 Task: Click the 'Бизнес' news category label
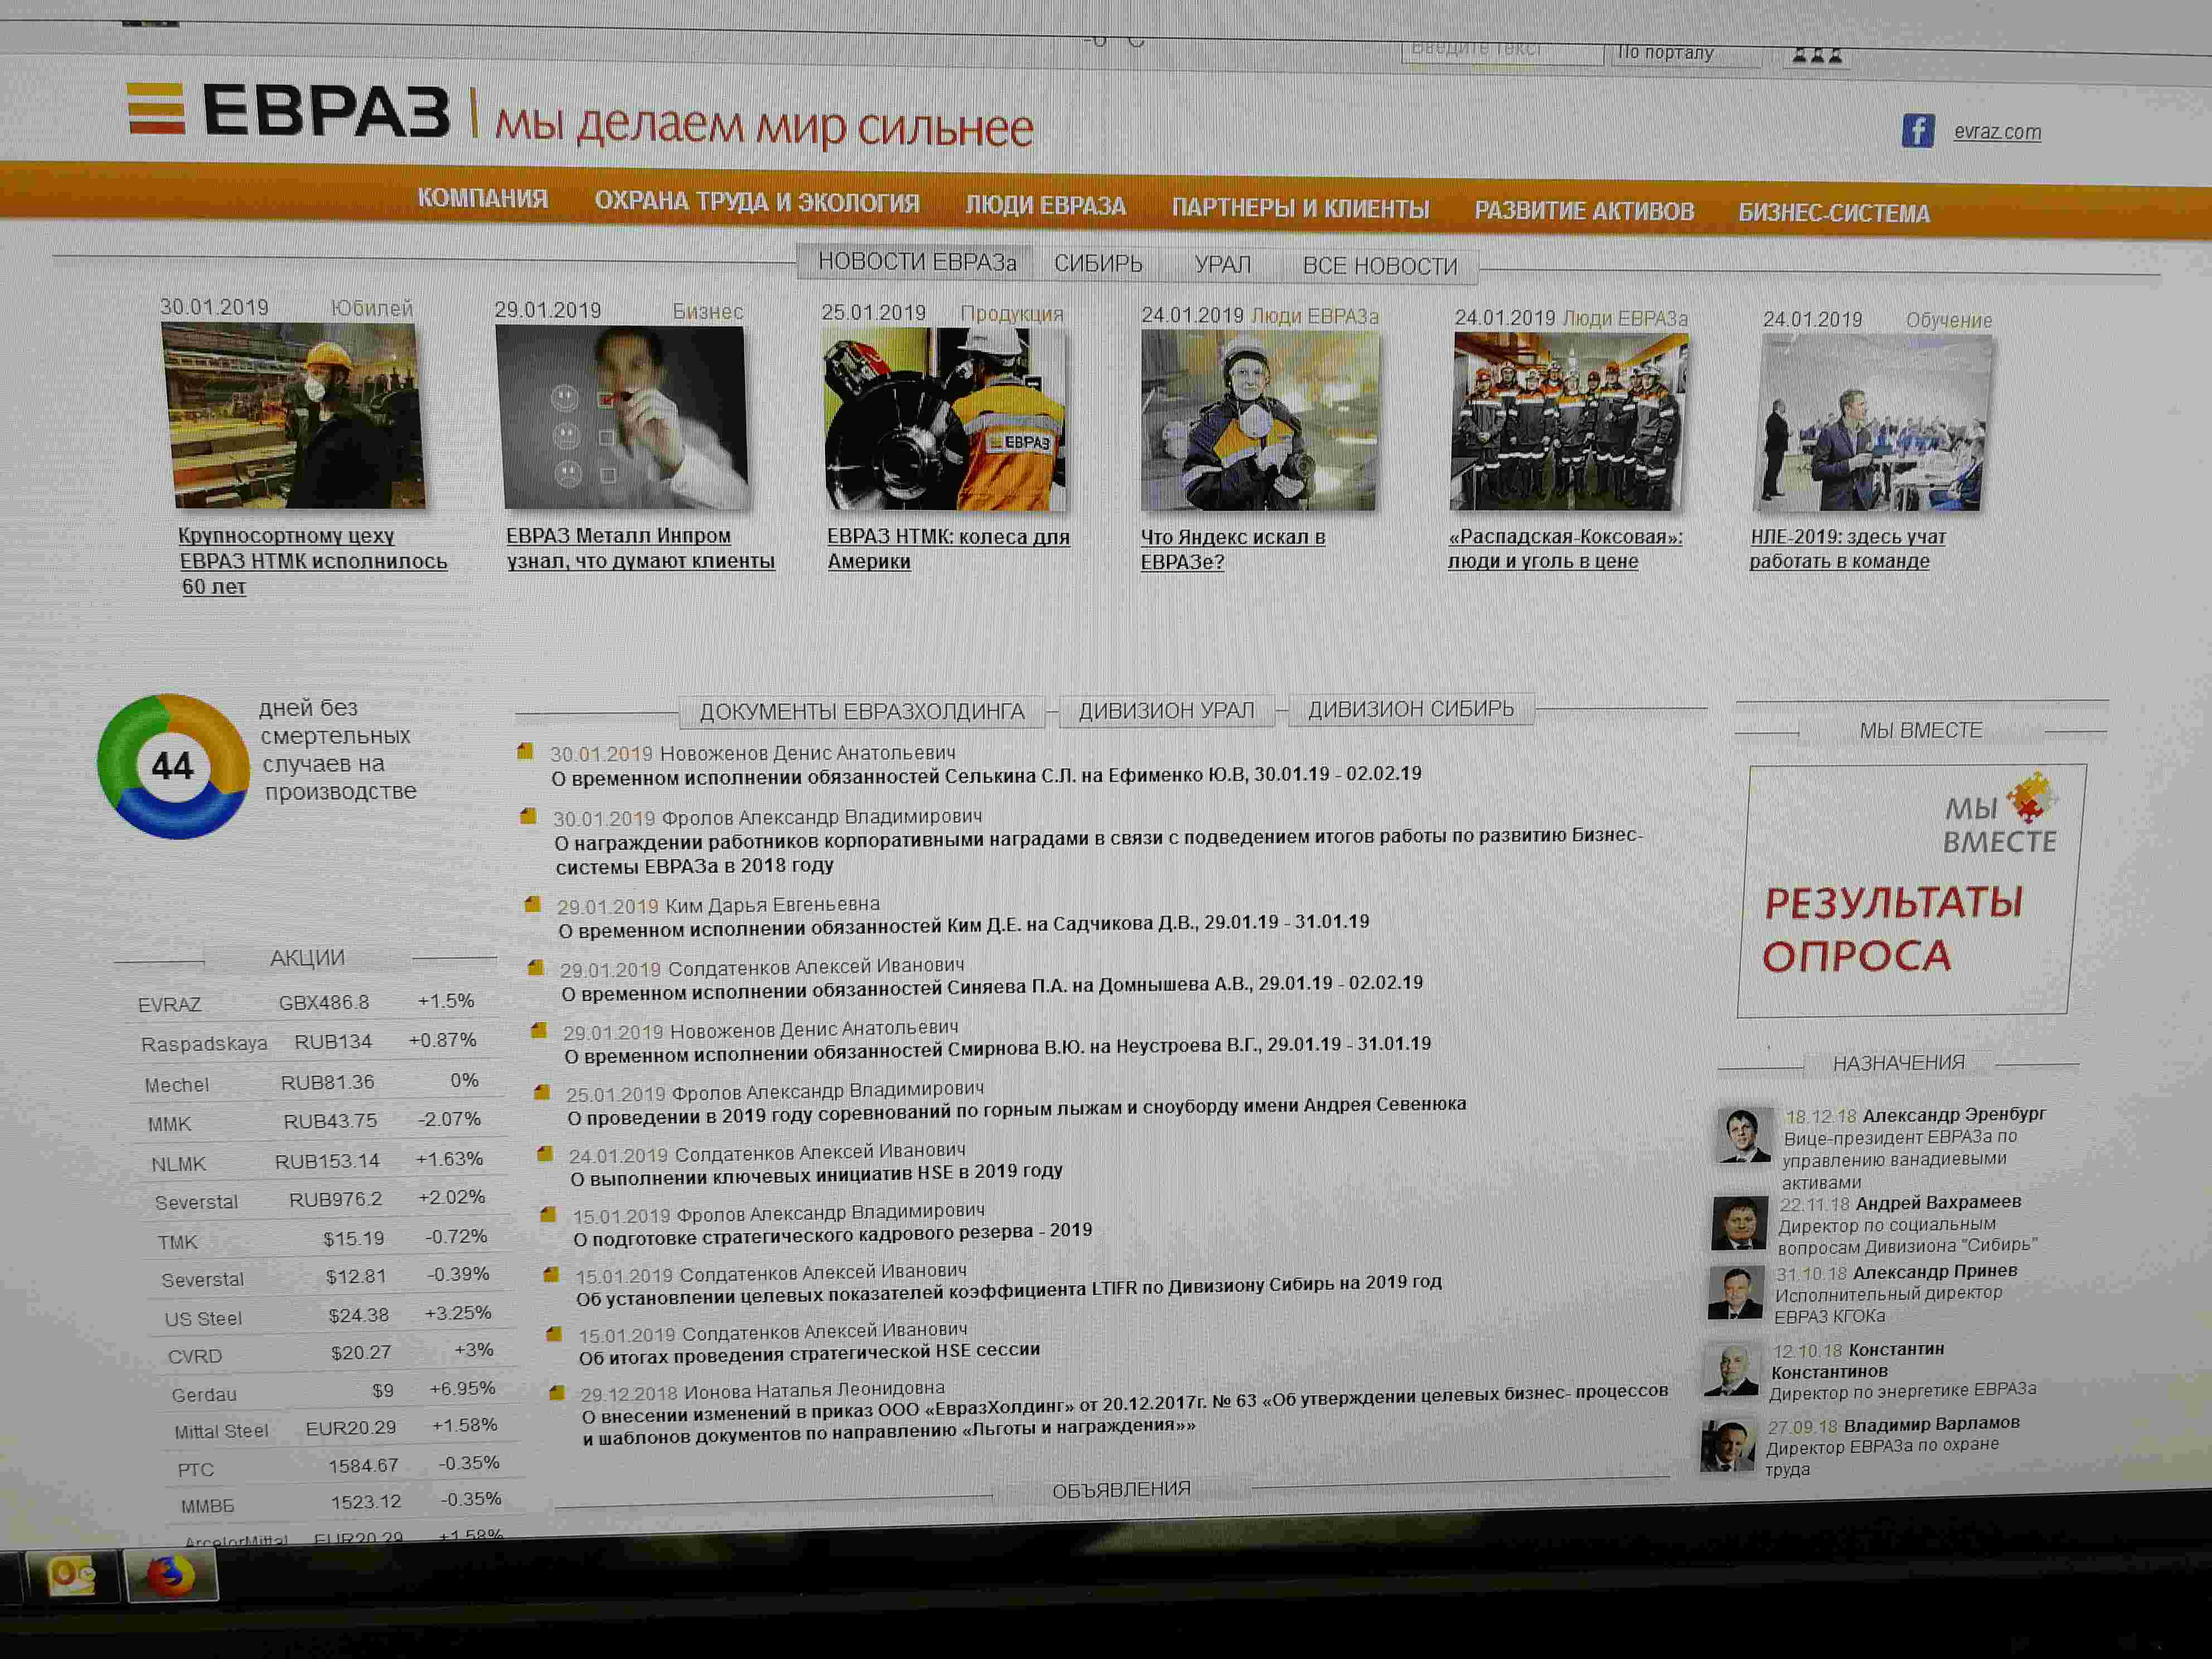point(707,311)
